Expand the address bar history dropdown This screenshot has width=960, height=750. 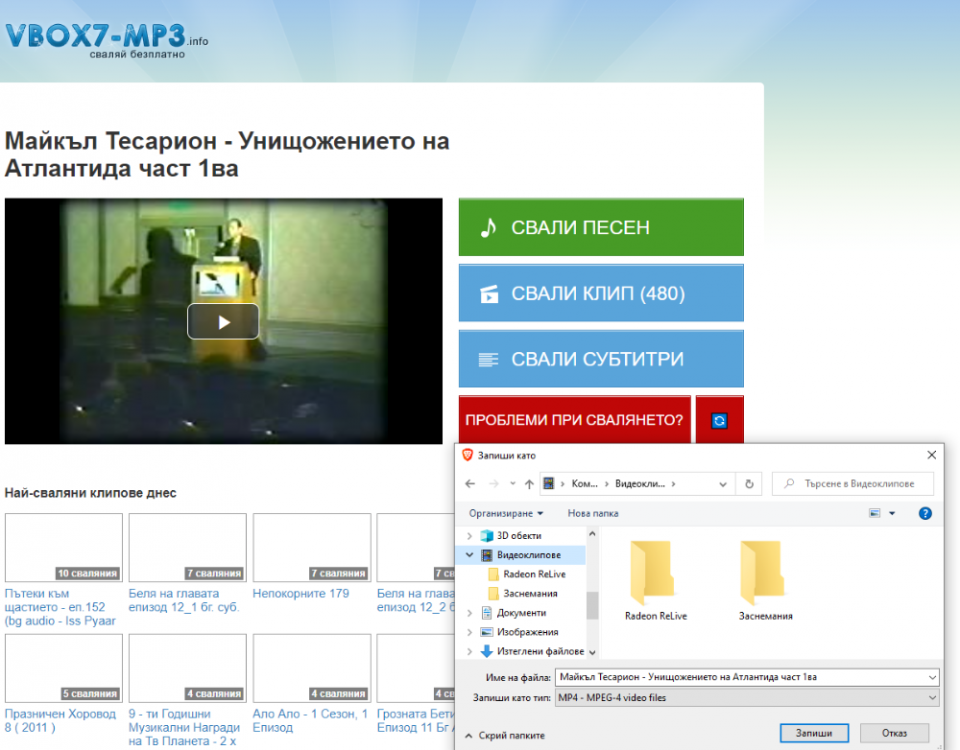pyautogui.click(x=723, y=484)
